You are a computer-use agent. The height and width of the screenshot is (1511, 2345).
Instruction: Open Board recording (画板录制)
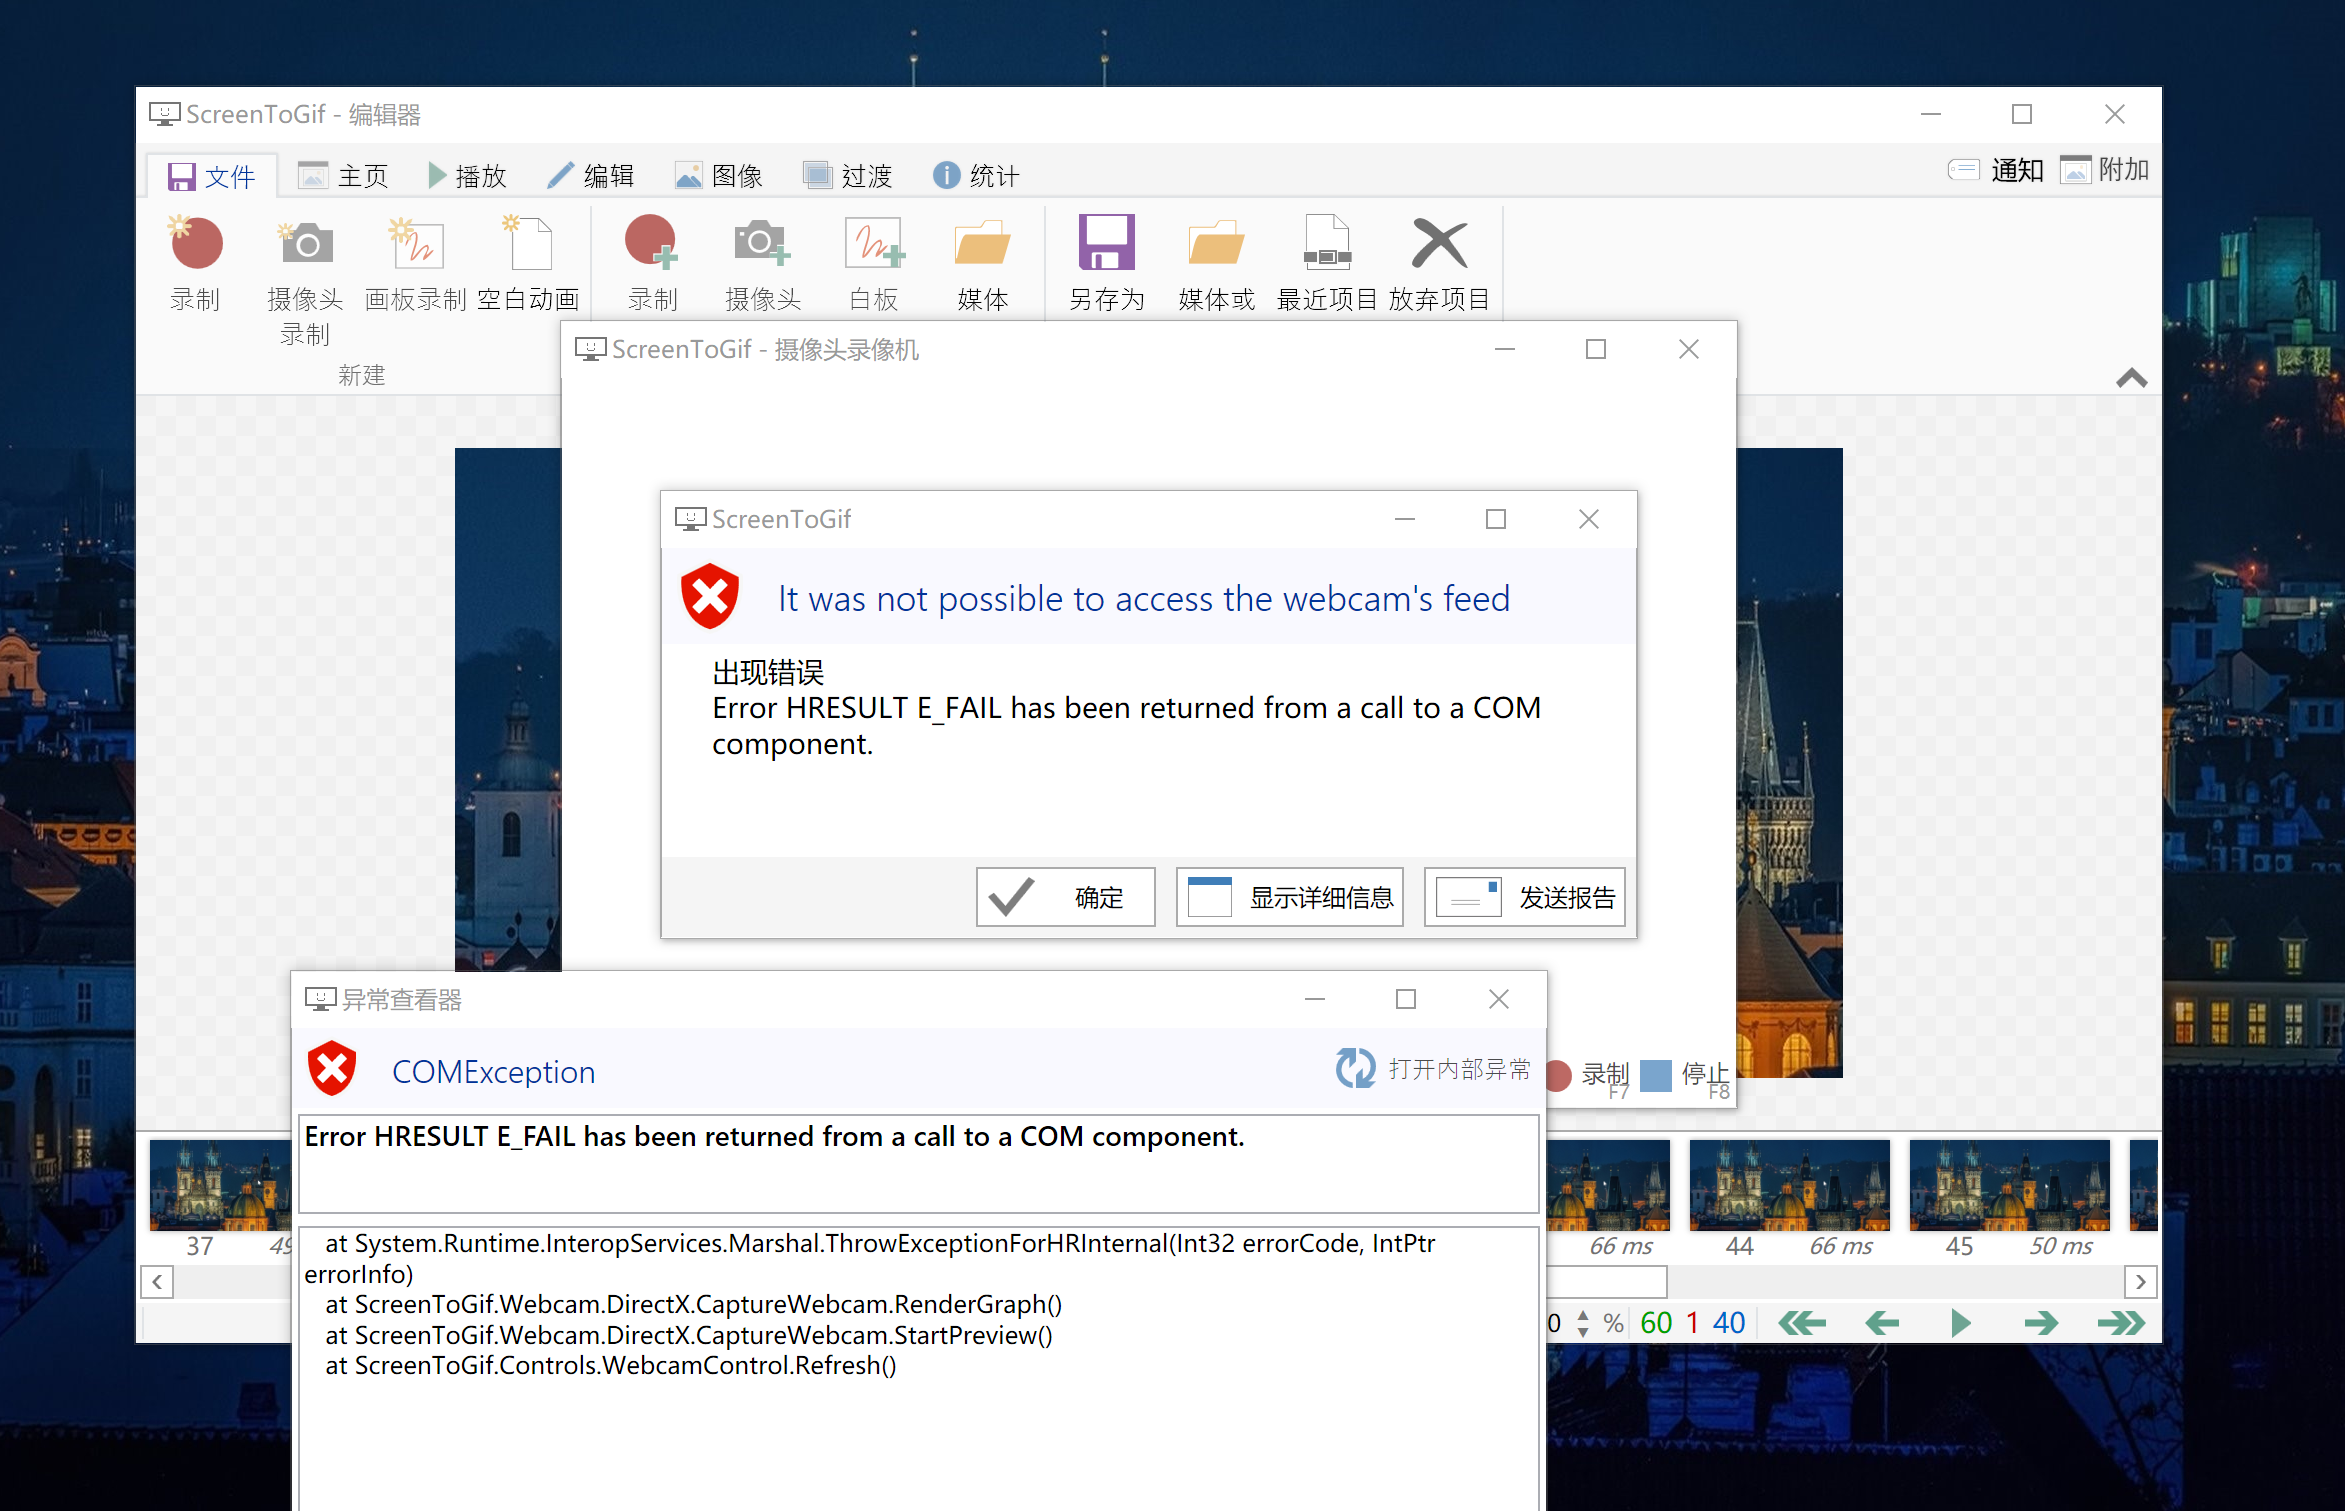click(416, 245)
